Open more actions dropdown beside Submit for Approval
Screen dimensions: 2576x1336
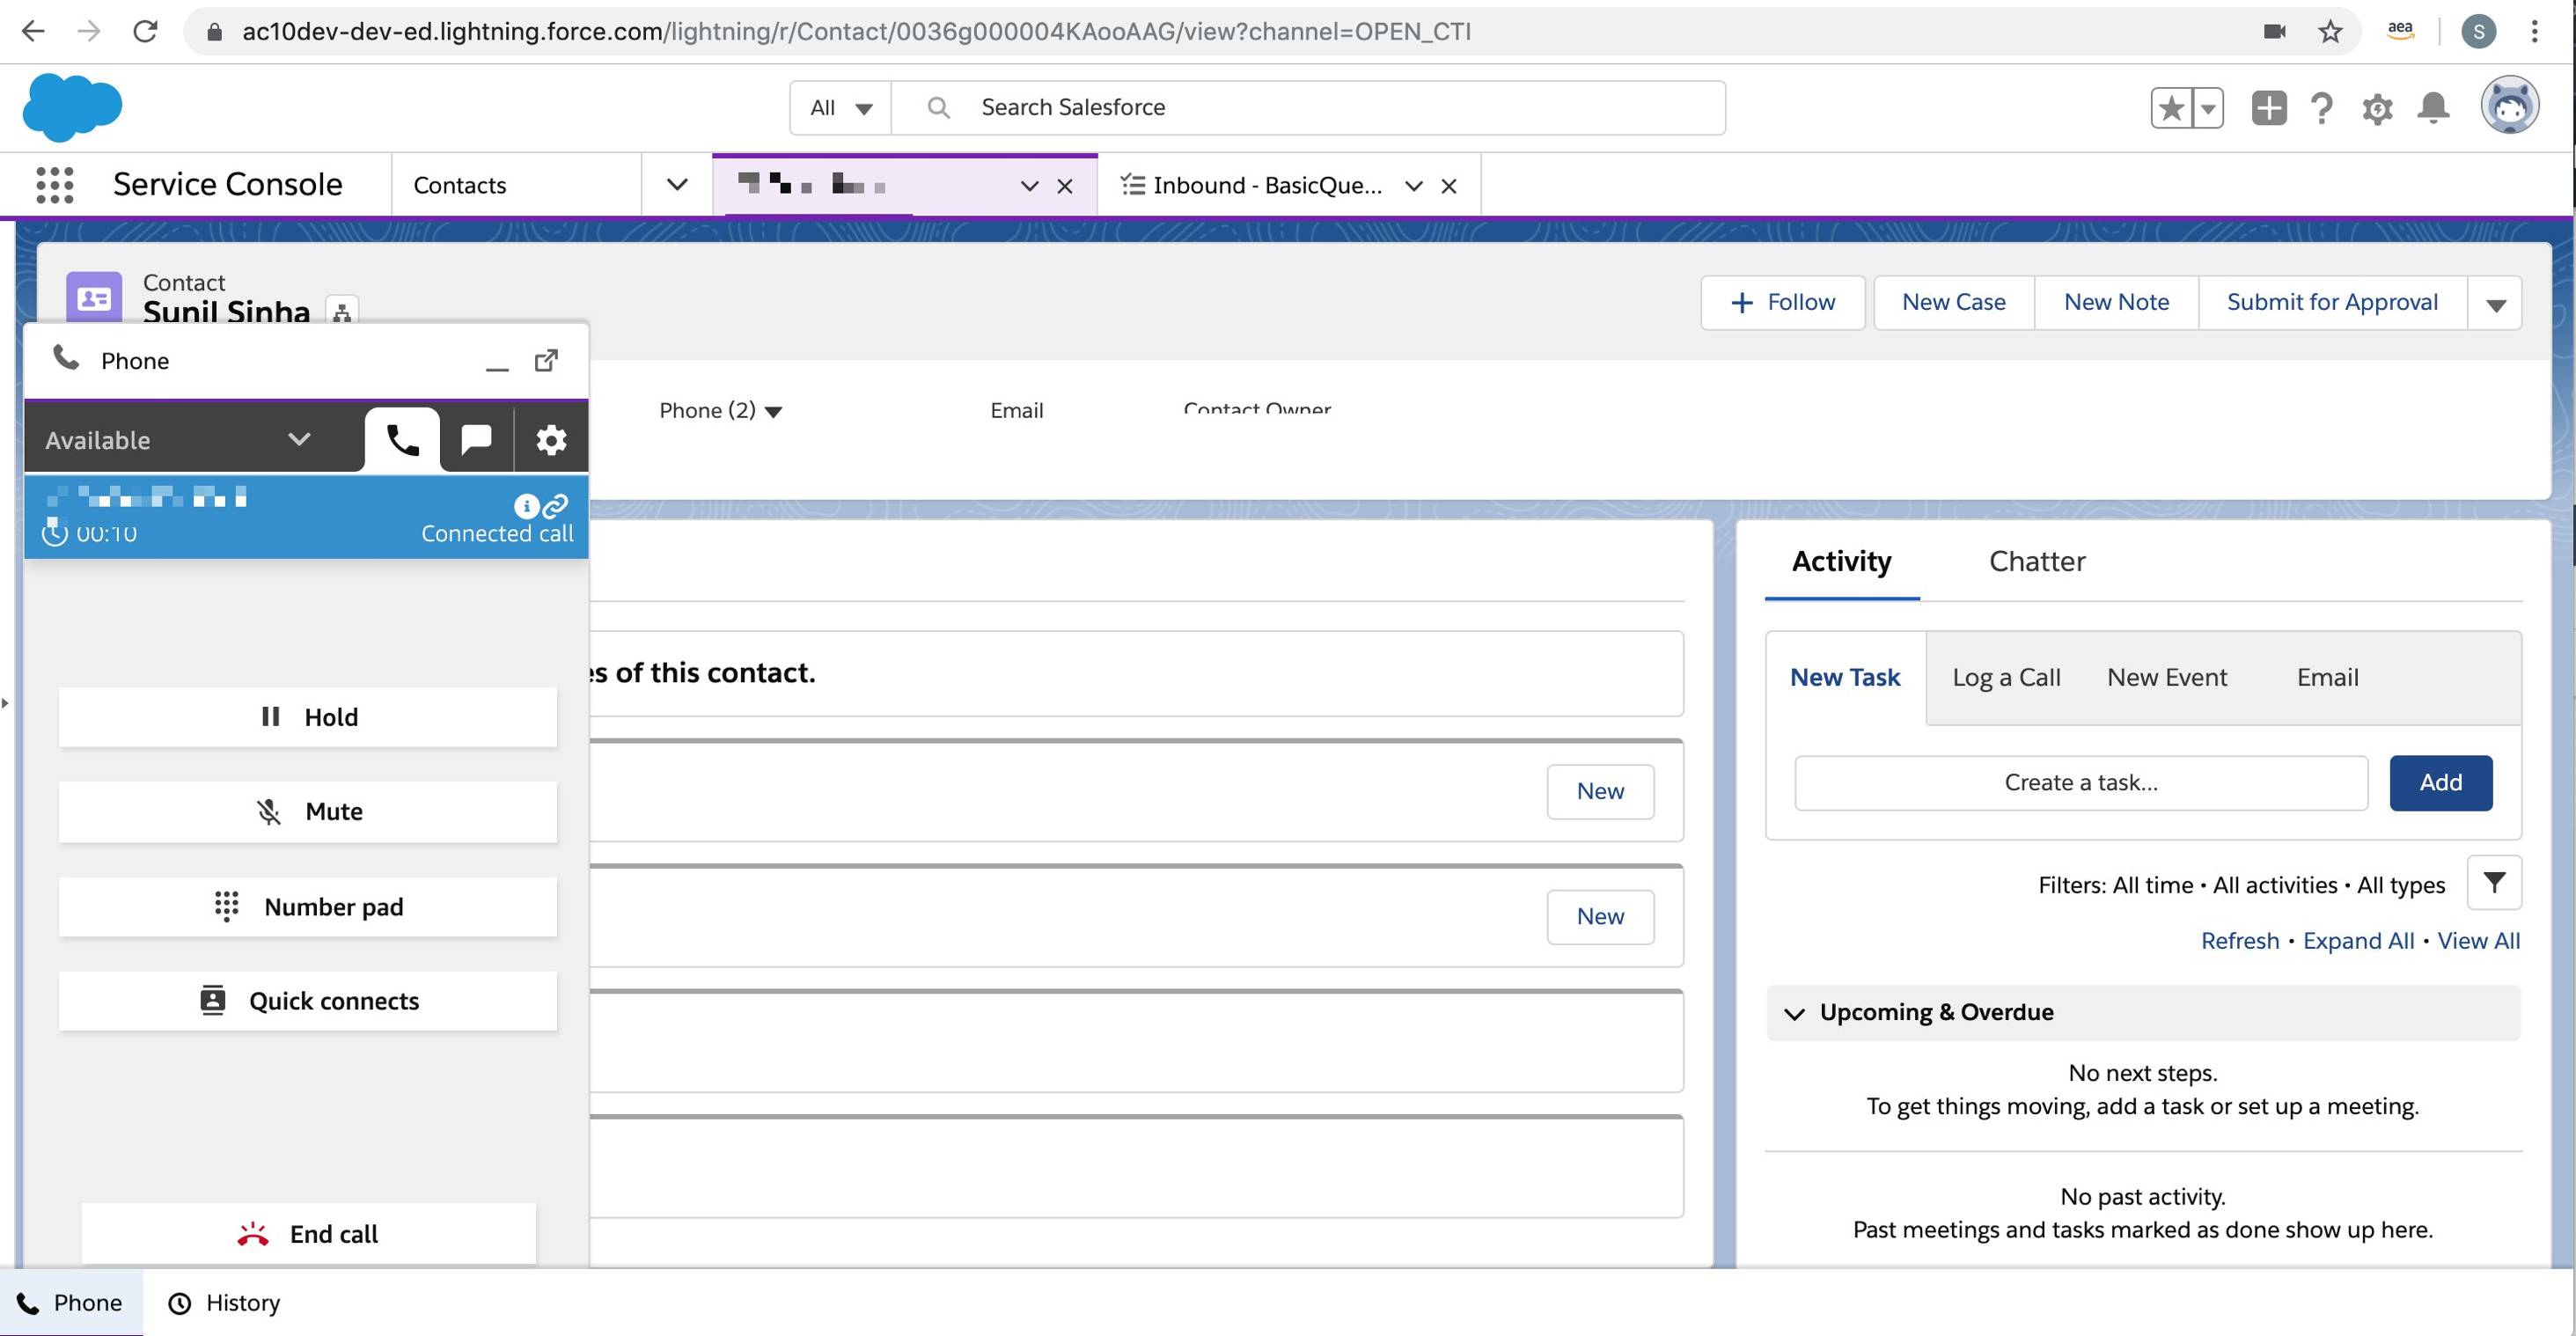point(2495,303)
